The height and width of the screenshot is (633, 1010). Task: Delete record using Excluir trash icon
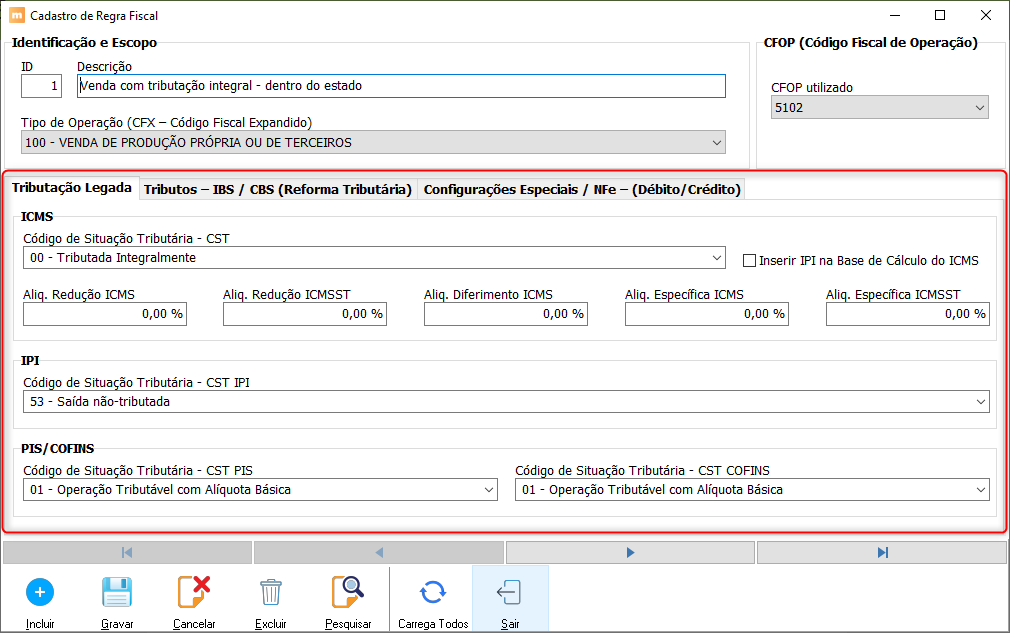pyautogui.click(x=271, y=592)
